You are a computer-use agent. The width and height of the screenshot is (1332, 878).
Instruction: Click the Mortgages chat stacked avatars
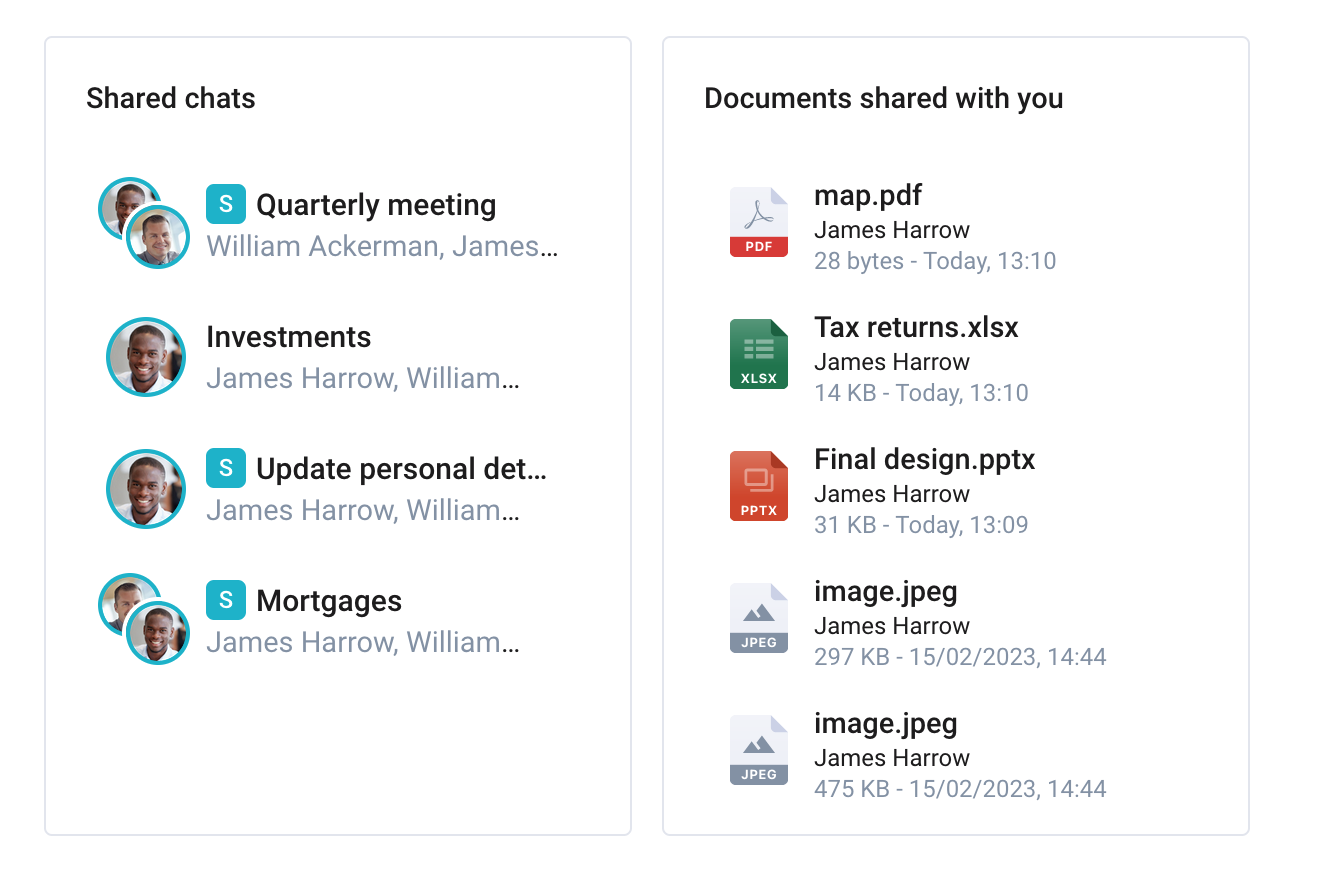[x=144, y=619]
